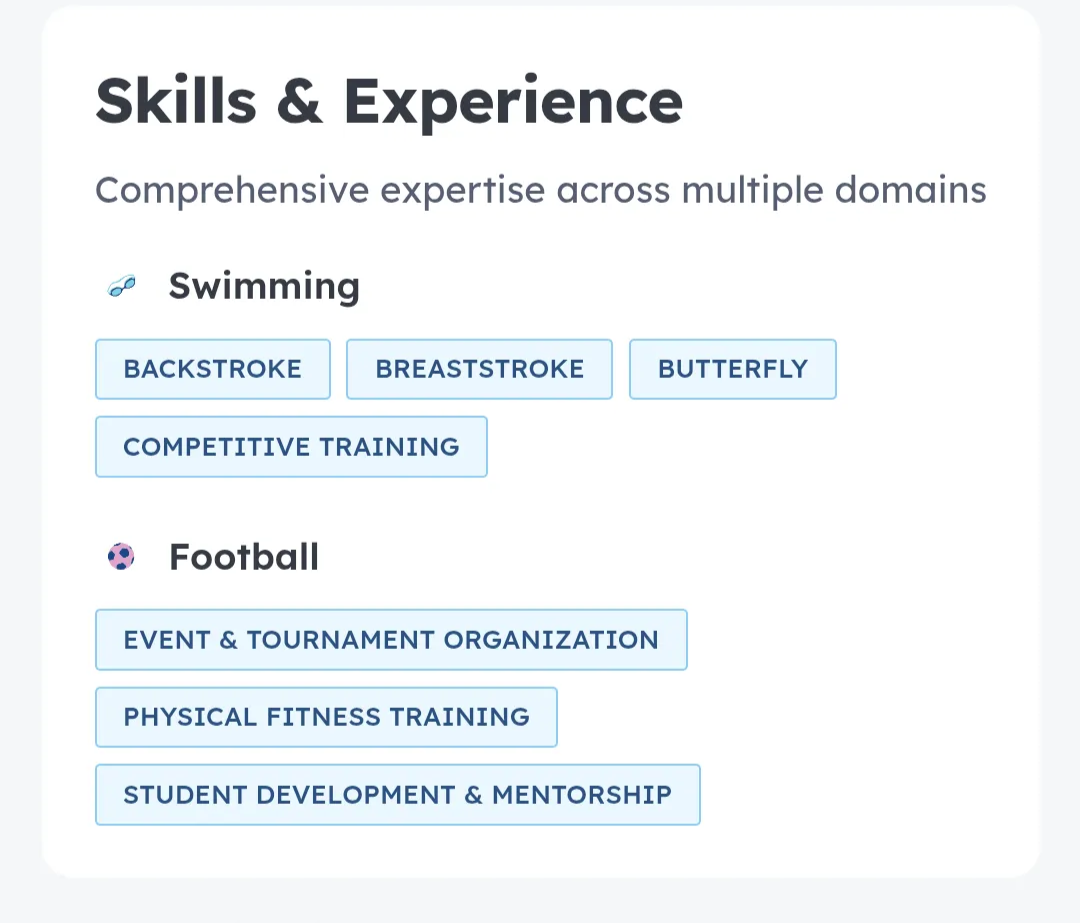This screenshot has height=923, width=1080.
Task: Pick STUDENT DEVELOPMENT & MENTORSHIP tag
Action: (398, 794)
